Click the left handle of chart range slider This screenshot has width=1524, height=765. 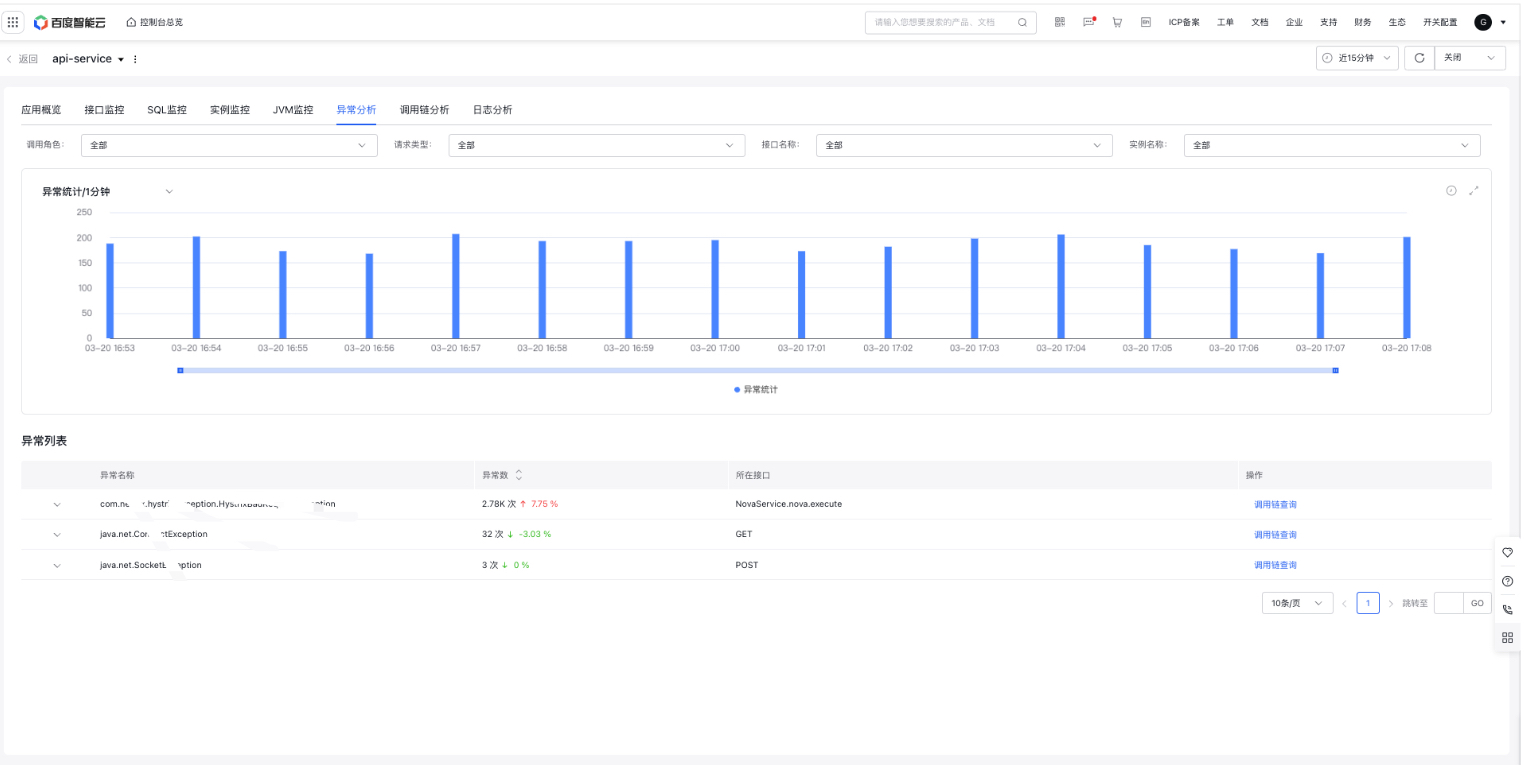tap(180, 370)
